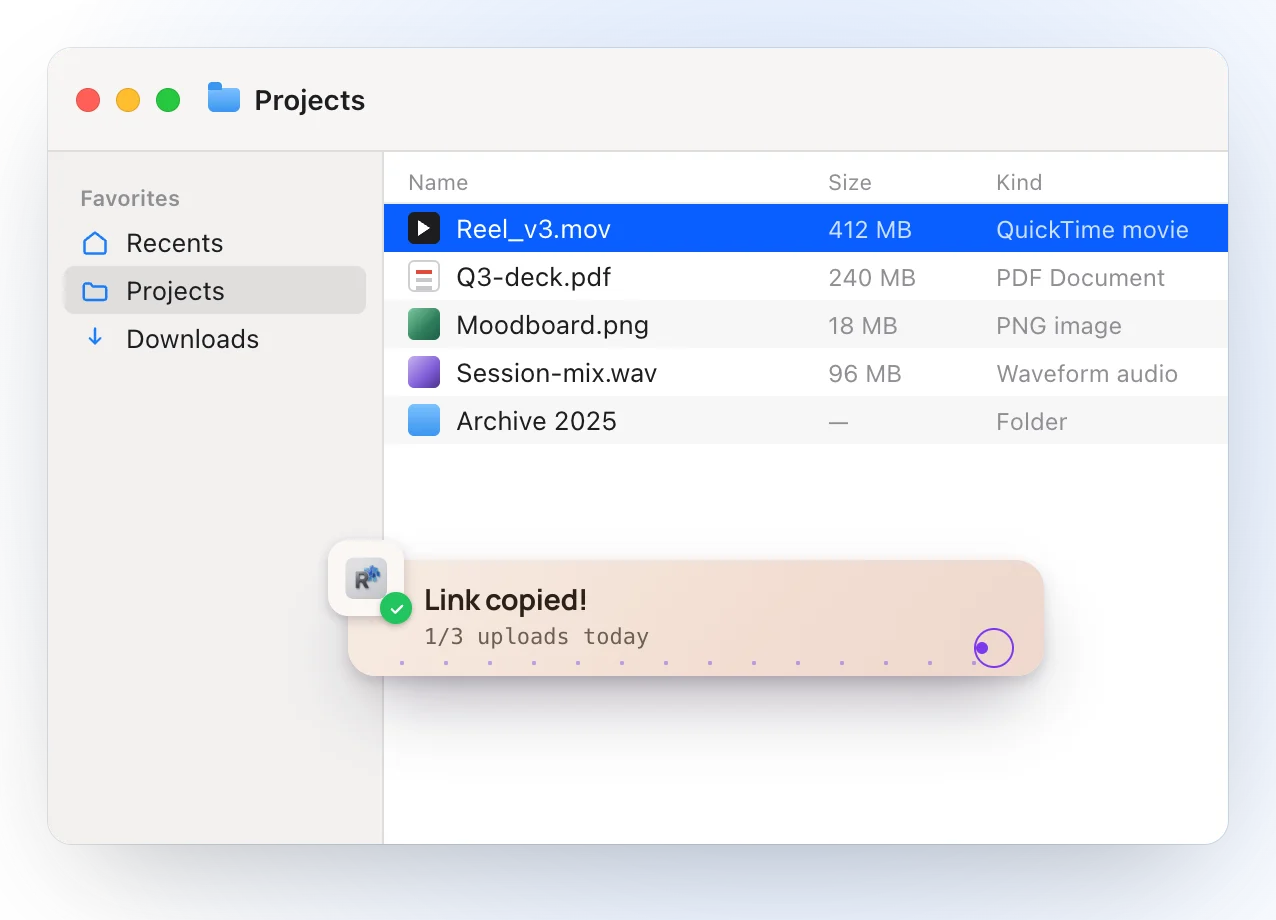
Task: Click the Projects folder icon in sidebar
Action: (x=95, y=291)
